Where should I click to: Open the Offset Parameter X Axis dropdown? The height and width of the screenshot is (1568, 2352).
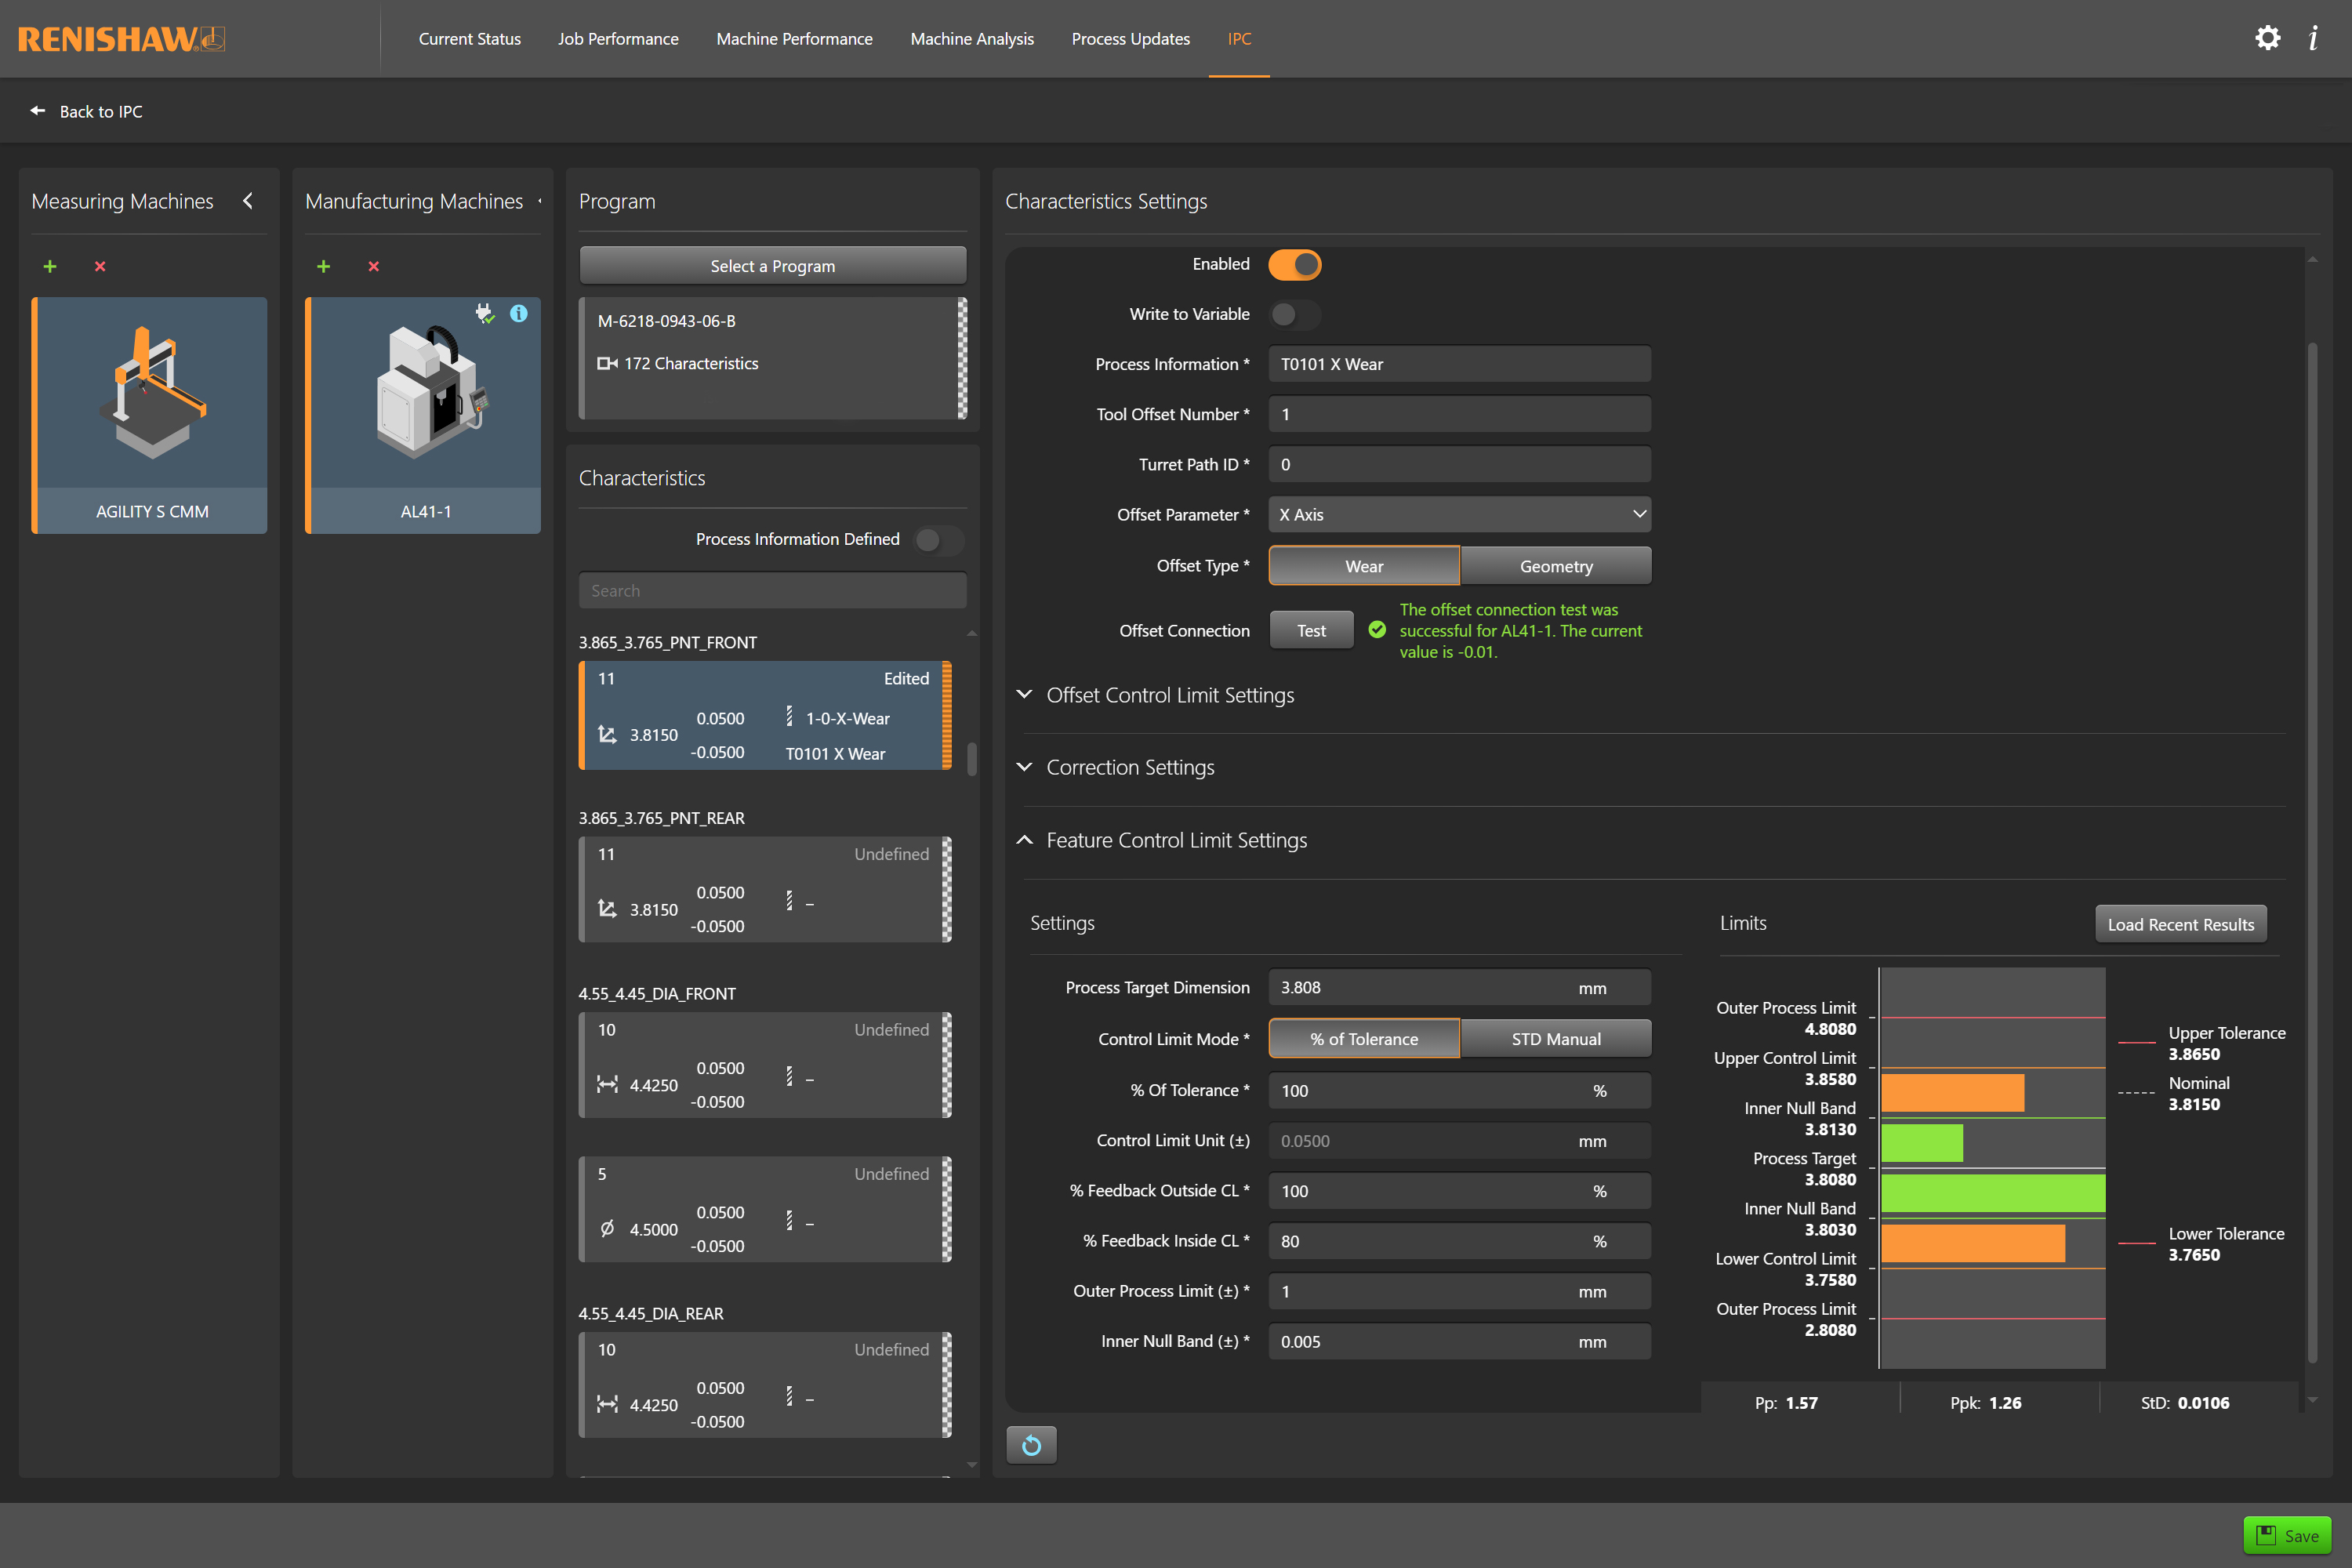click(x=1459, y=514)
